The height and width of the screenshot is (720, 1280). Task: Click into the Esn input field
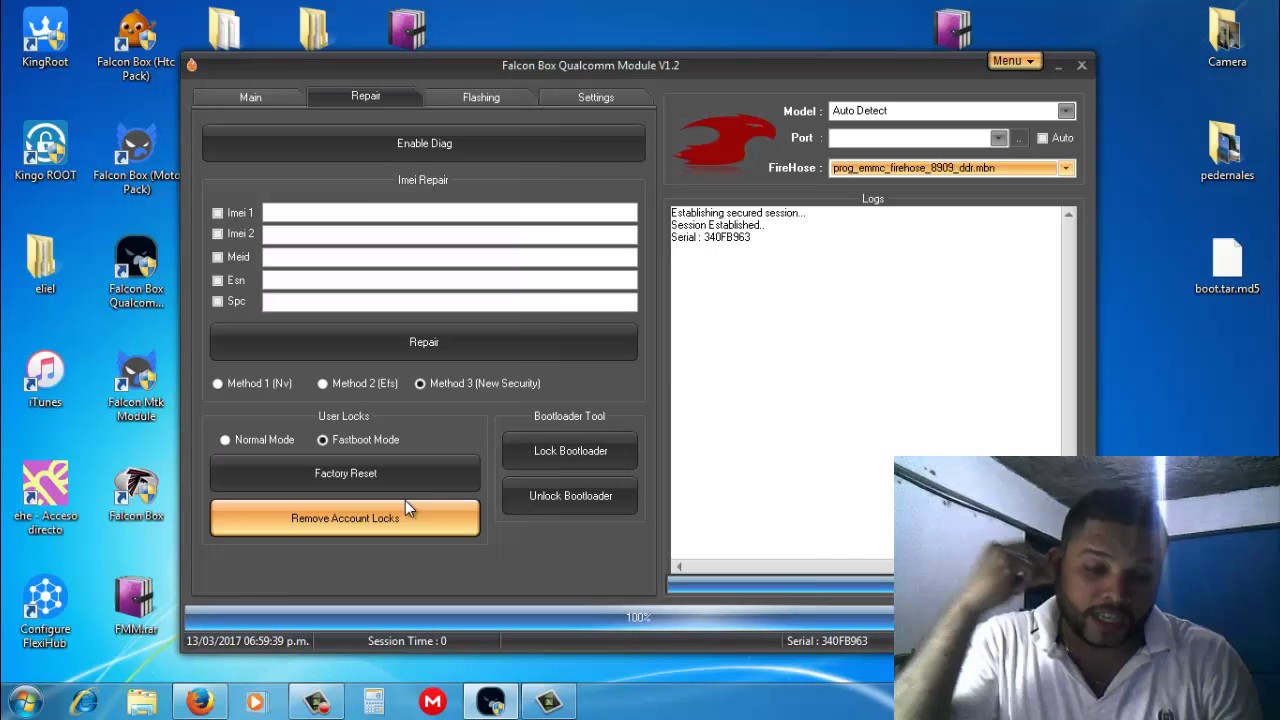[x=449, y=280]
